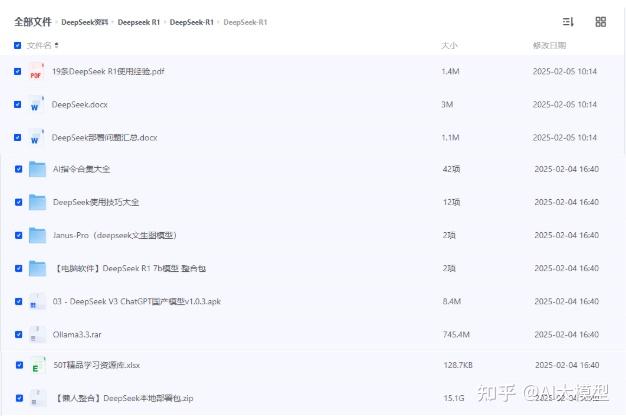Click archive icon of Ollama3.3.rar

pyautogui.click(x=36, y=334)
